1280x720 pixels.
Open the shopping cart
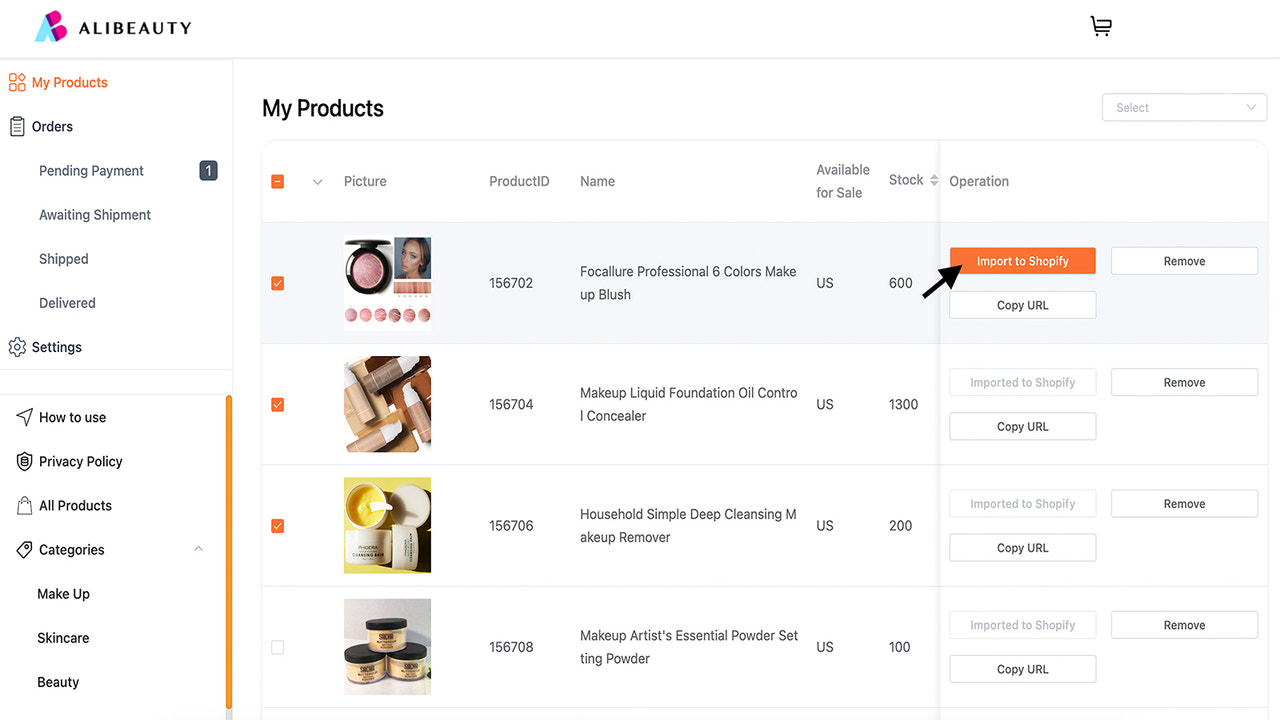tap(1100, 26)
